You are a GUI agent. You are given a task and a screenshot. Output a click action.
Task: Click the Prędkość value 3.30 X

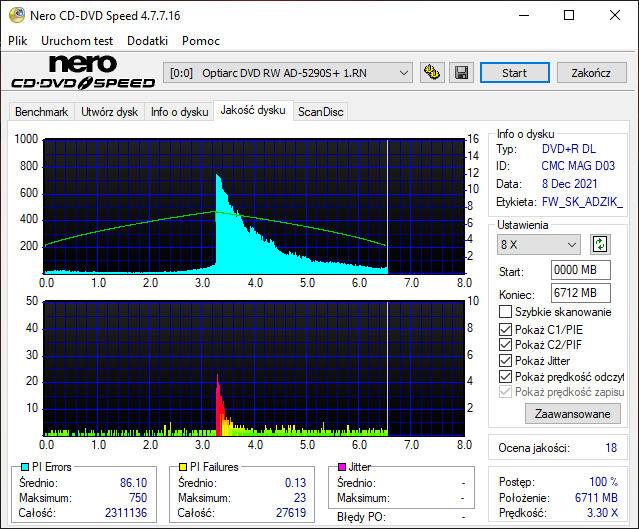click(x=602, y=513)
